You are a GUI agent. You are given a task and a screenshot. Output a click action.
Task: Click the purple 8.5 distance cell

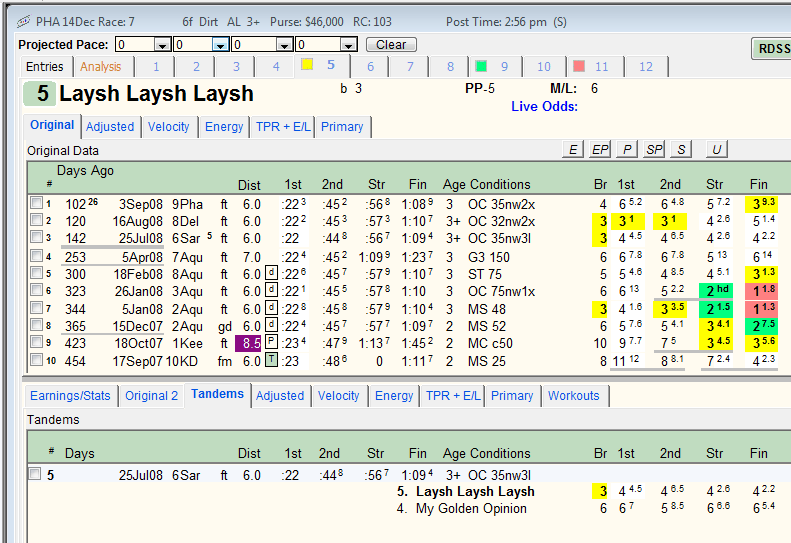pyautogui.click(x=249, y=343)
